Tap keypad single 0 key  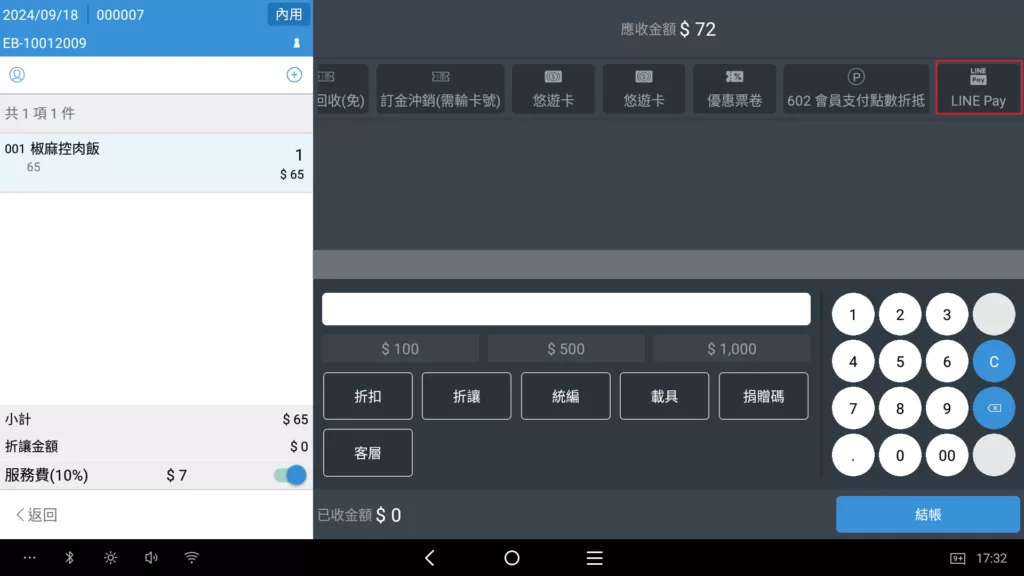click(x=900, y=455)
